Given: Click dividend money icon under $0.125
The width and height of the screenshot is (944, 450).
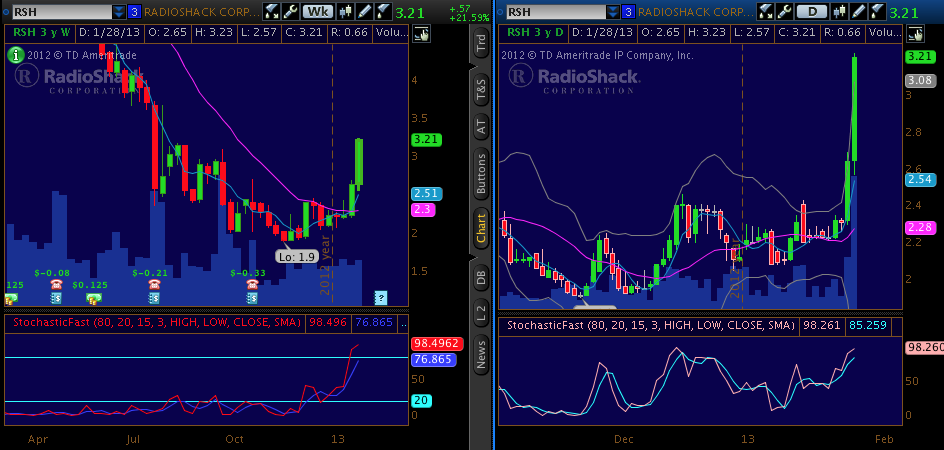Looking at the screenshot, I should pyautogui.click(x=93, y=298).
